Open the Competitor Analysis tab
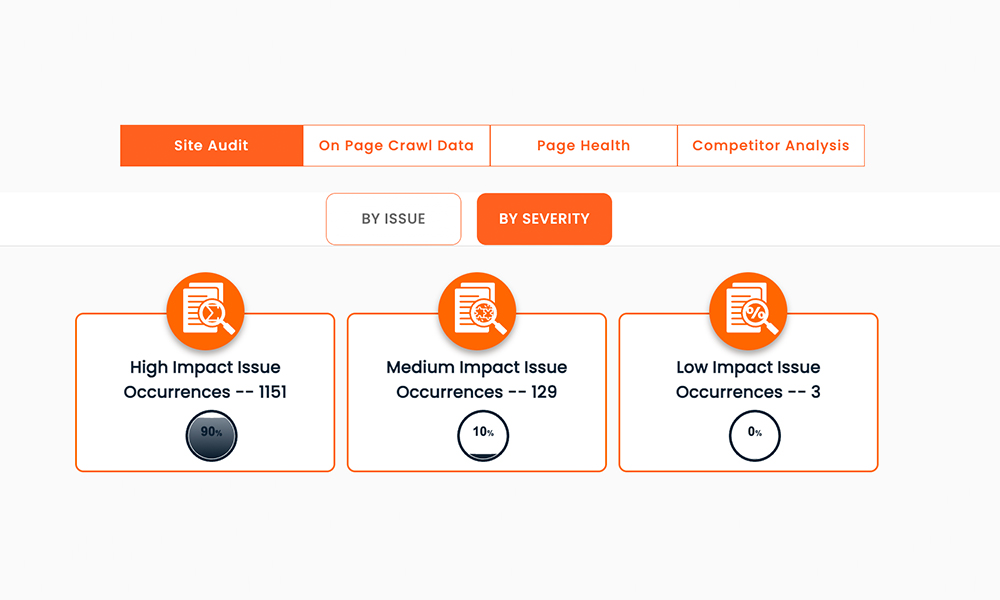The width and height of the screenshot is (1000, 600). pyautogui.click(x=771, y=145)
